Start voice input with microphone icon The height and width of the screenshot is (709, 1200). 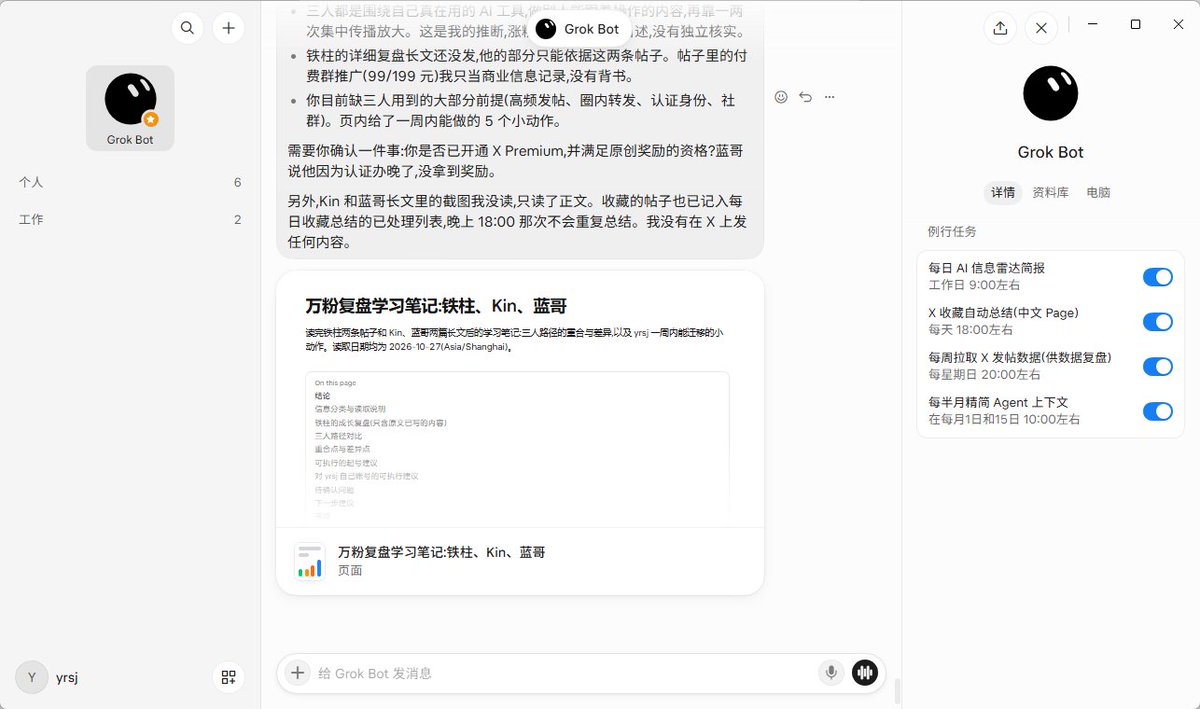tap(830, 673)
